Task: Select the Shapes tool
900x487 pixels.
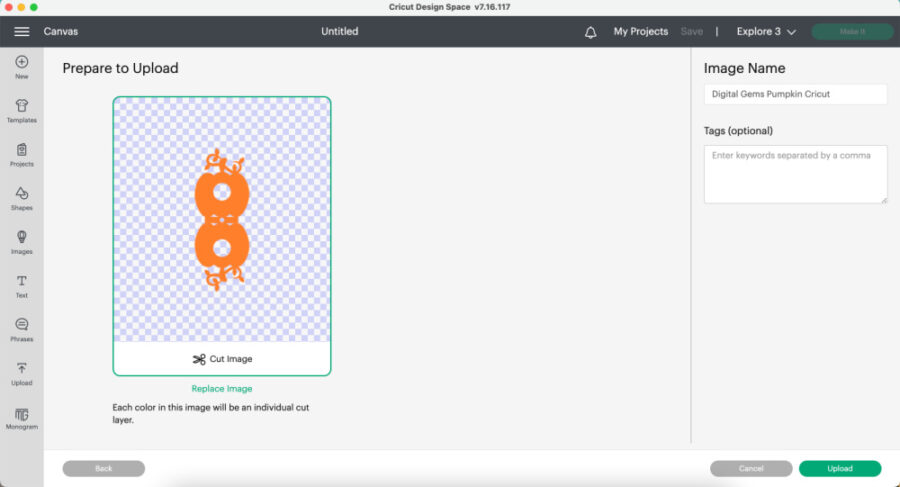Action: click(x=22, y=198)
